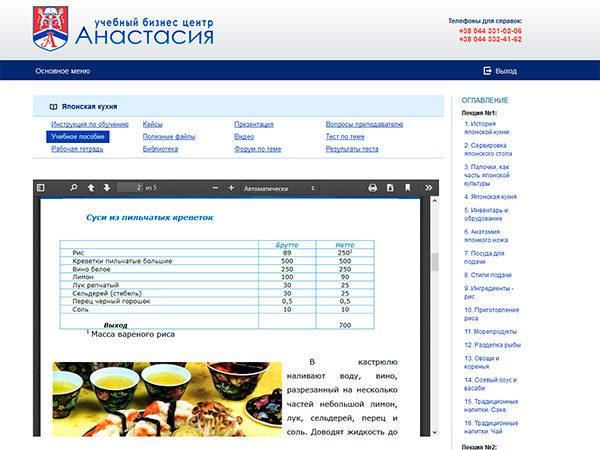
Task: Open the 'Презентация' link
Action: coord(254,124)
